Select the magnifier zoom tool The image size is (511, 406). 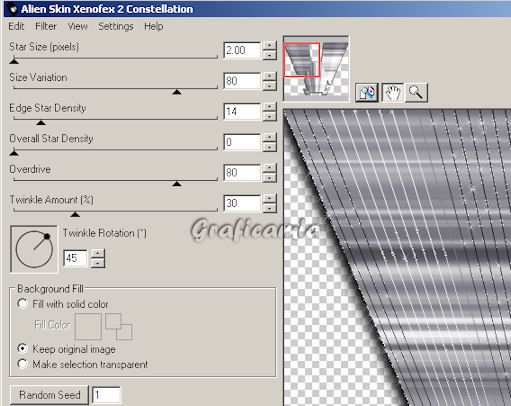(x=416, y=92)
